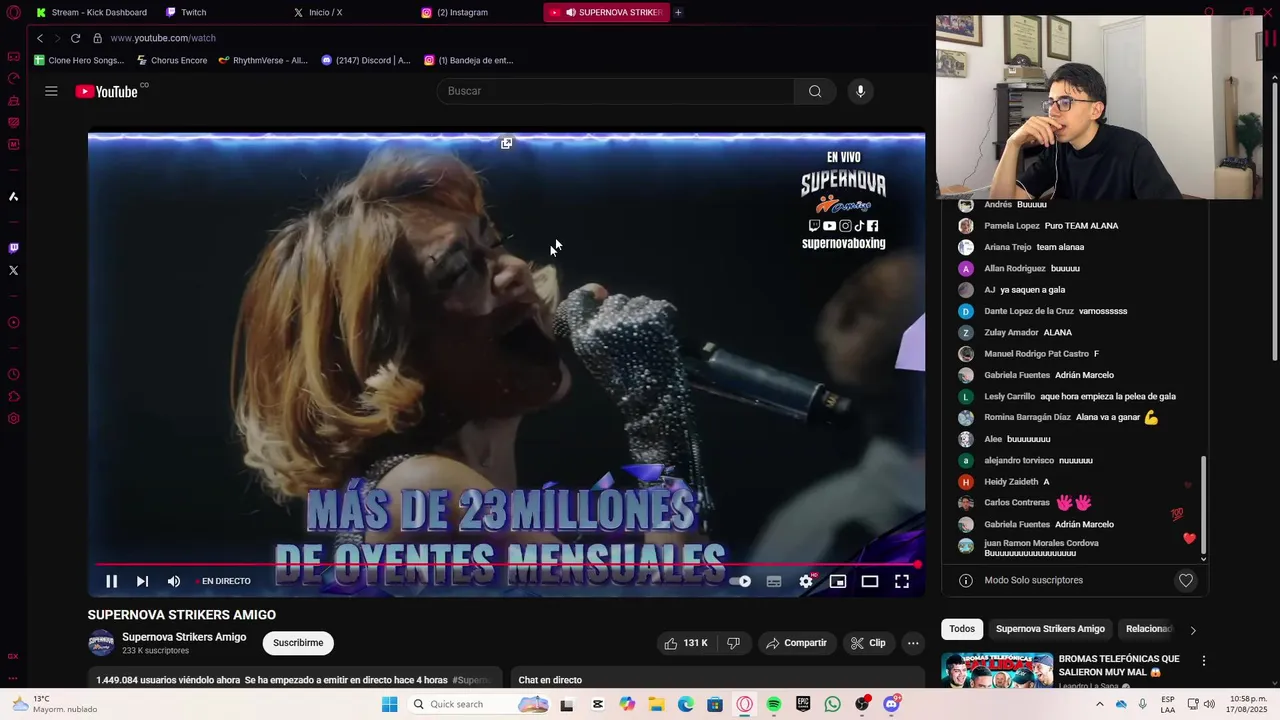
Task: Select the Todos filter chip
Action: [x=962, y=629]
